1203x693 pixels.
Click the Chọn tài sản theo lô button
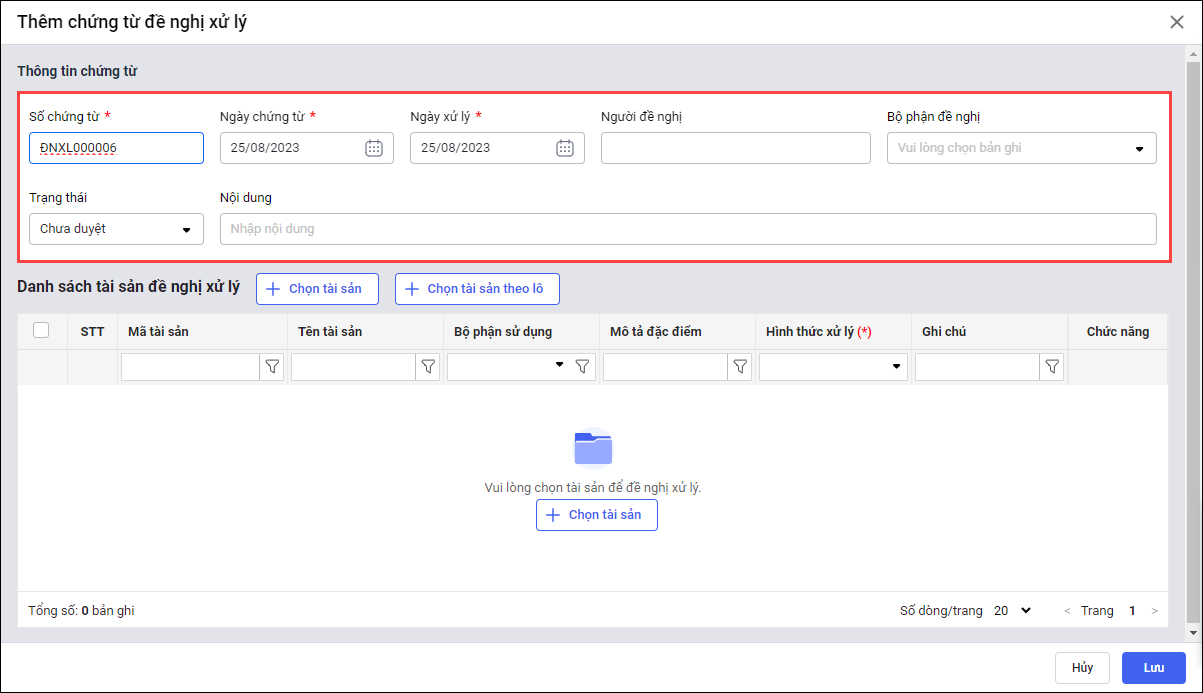pos(477,289)
